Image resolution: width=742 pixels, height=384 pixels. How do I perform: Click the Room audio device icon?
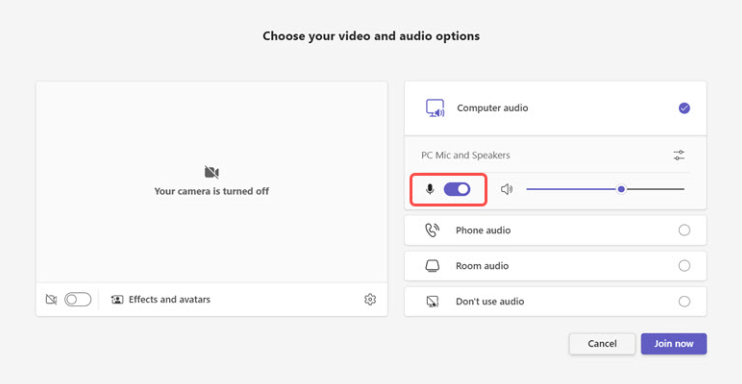point(432,266)
